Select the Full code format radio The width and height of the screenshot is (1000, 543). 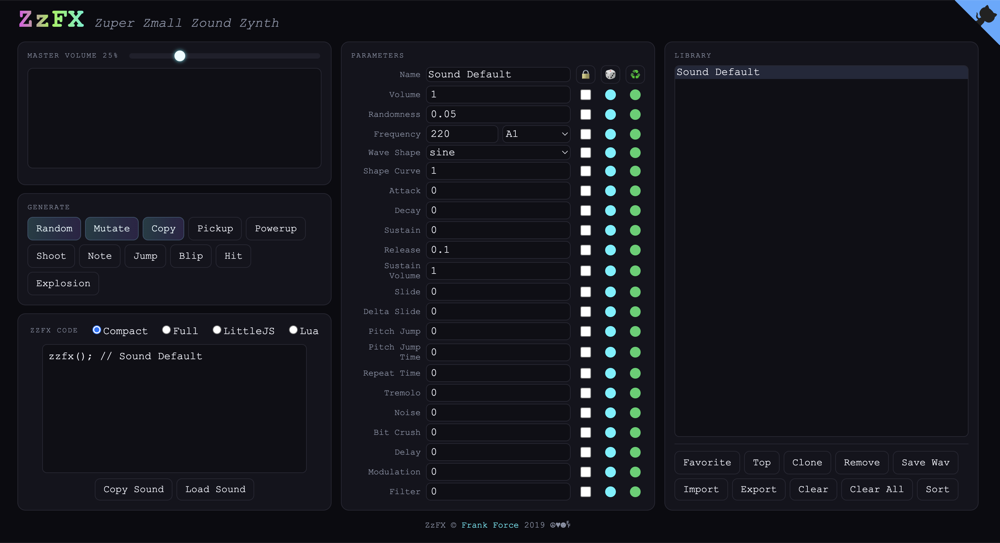[166, 330]
